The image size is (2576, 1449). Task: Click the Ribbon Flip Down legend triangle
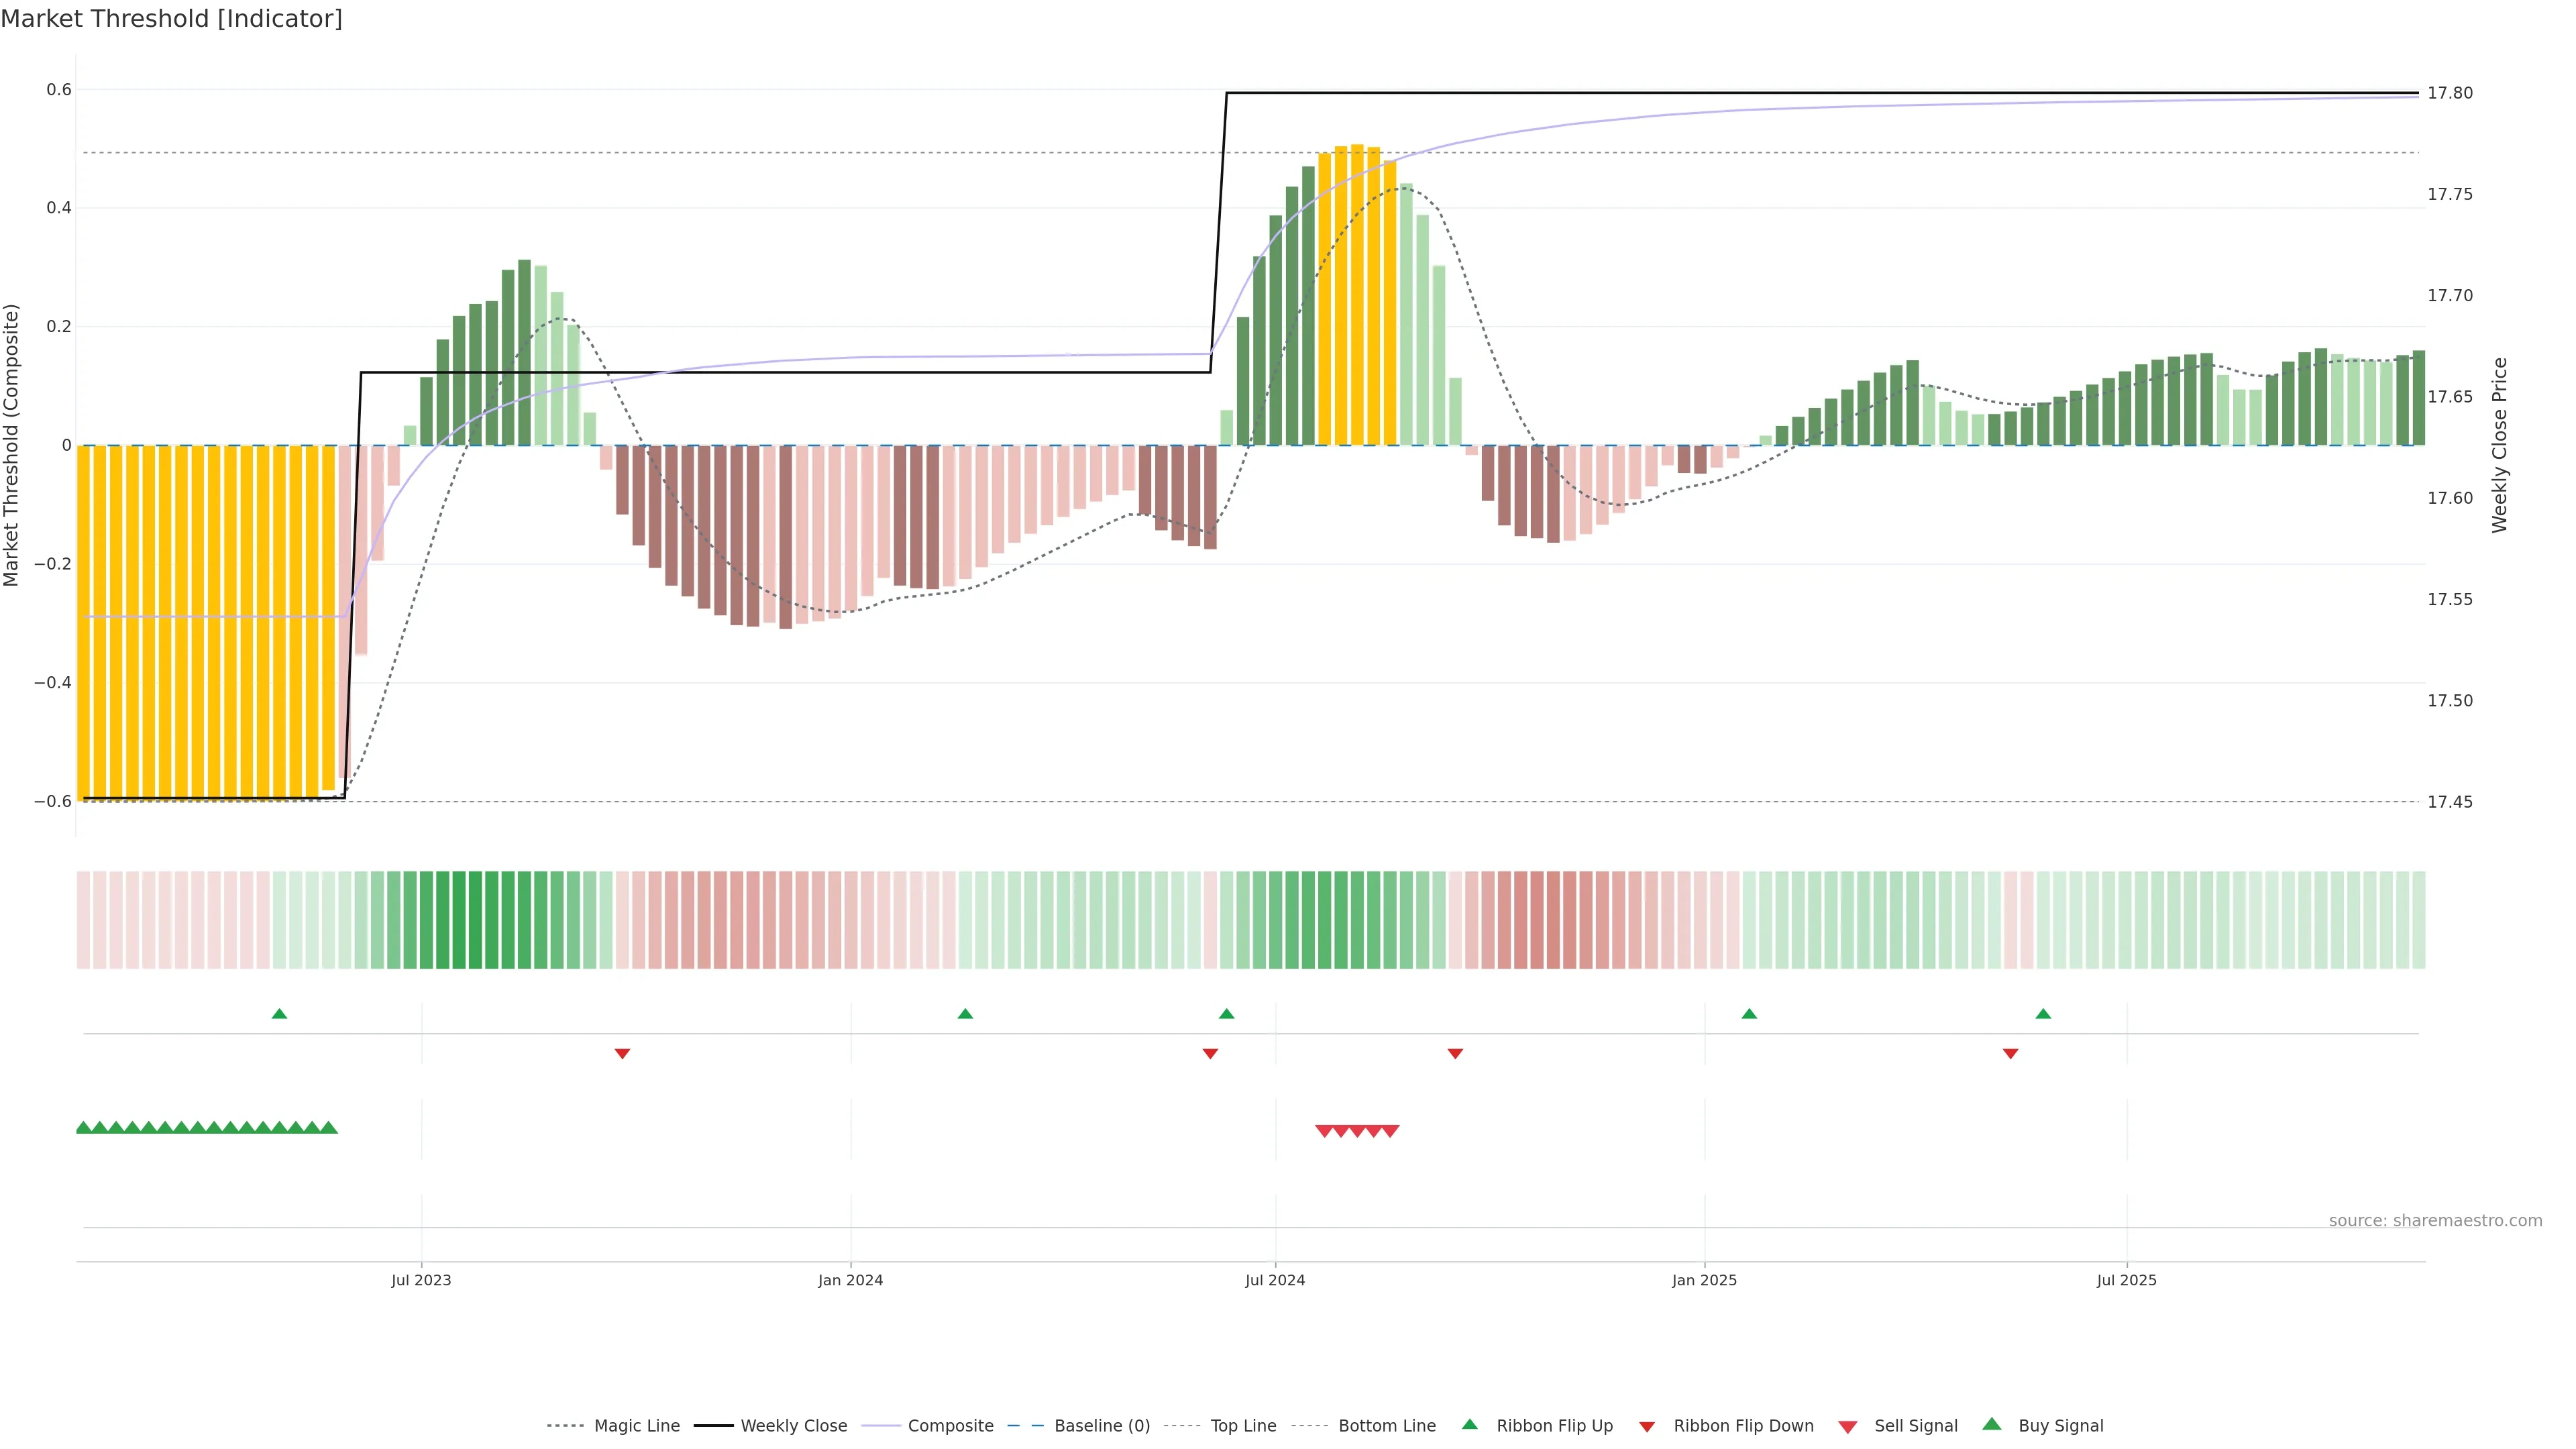[1647, 1426]
